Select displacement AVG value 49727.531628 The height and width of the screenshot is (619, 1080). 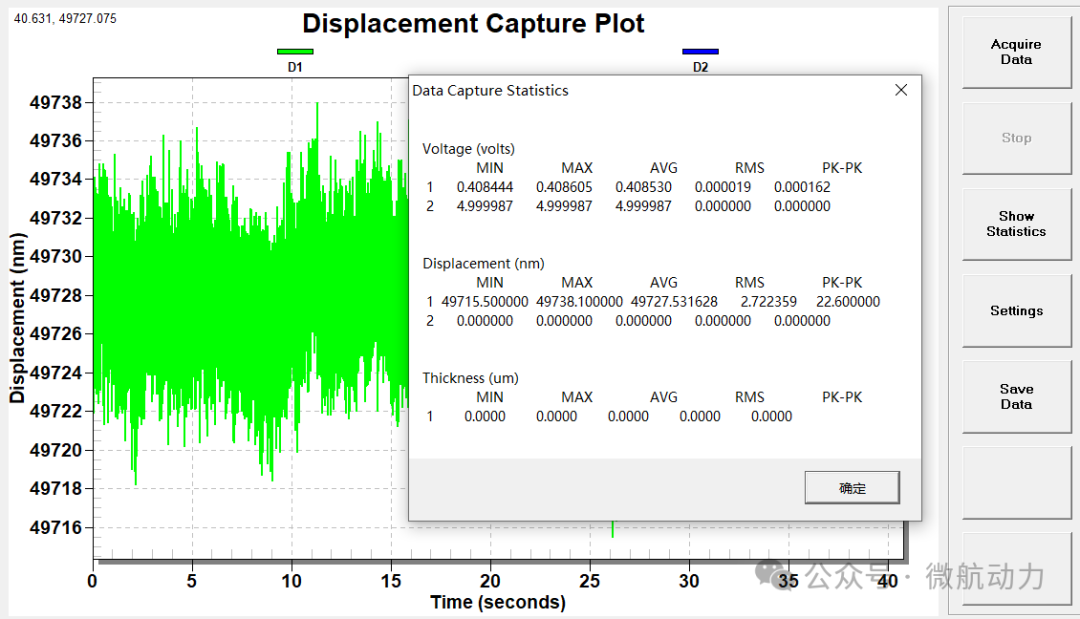pos(674,302)
